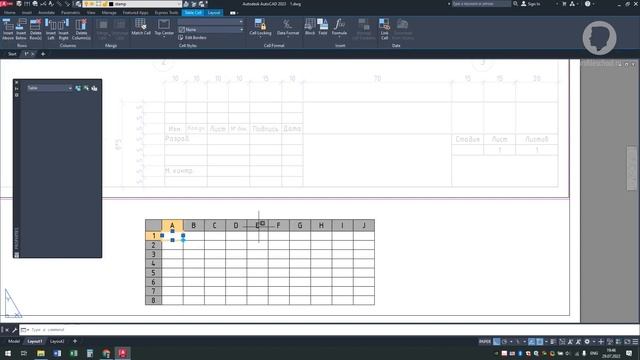The height and width of the screenshot is (360, 640).
Task: Select row header 8 in table
Action: tap(153, 300)
